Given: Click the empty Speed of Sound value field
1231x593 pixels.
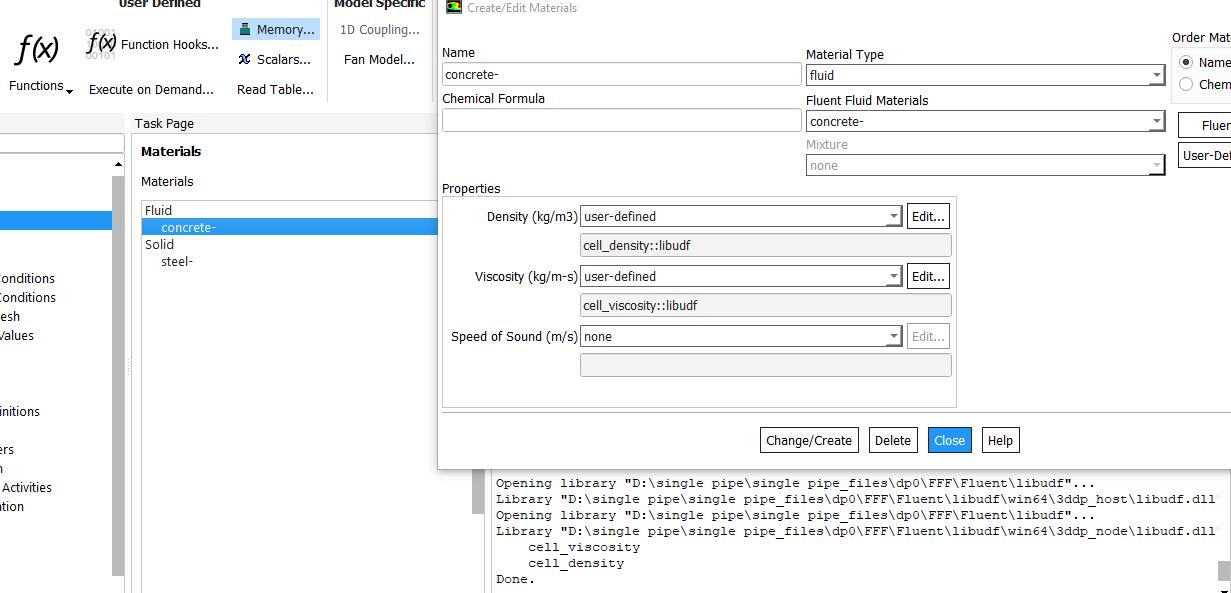Looking at the screenshot, I should tap(766, 365).
